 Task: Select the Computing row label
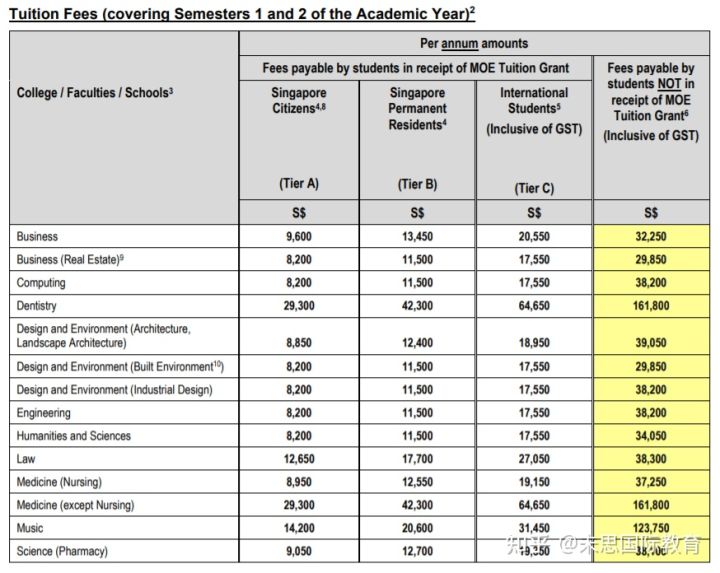coord(41,283)
